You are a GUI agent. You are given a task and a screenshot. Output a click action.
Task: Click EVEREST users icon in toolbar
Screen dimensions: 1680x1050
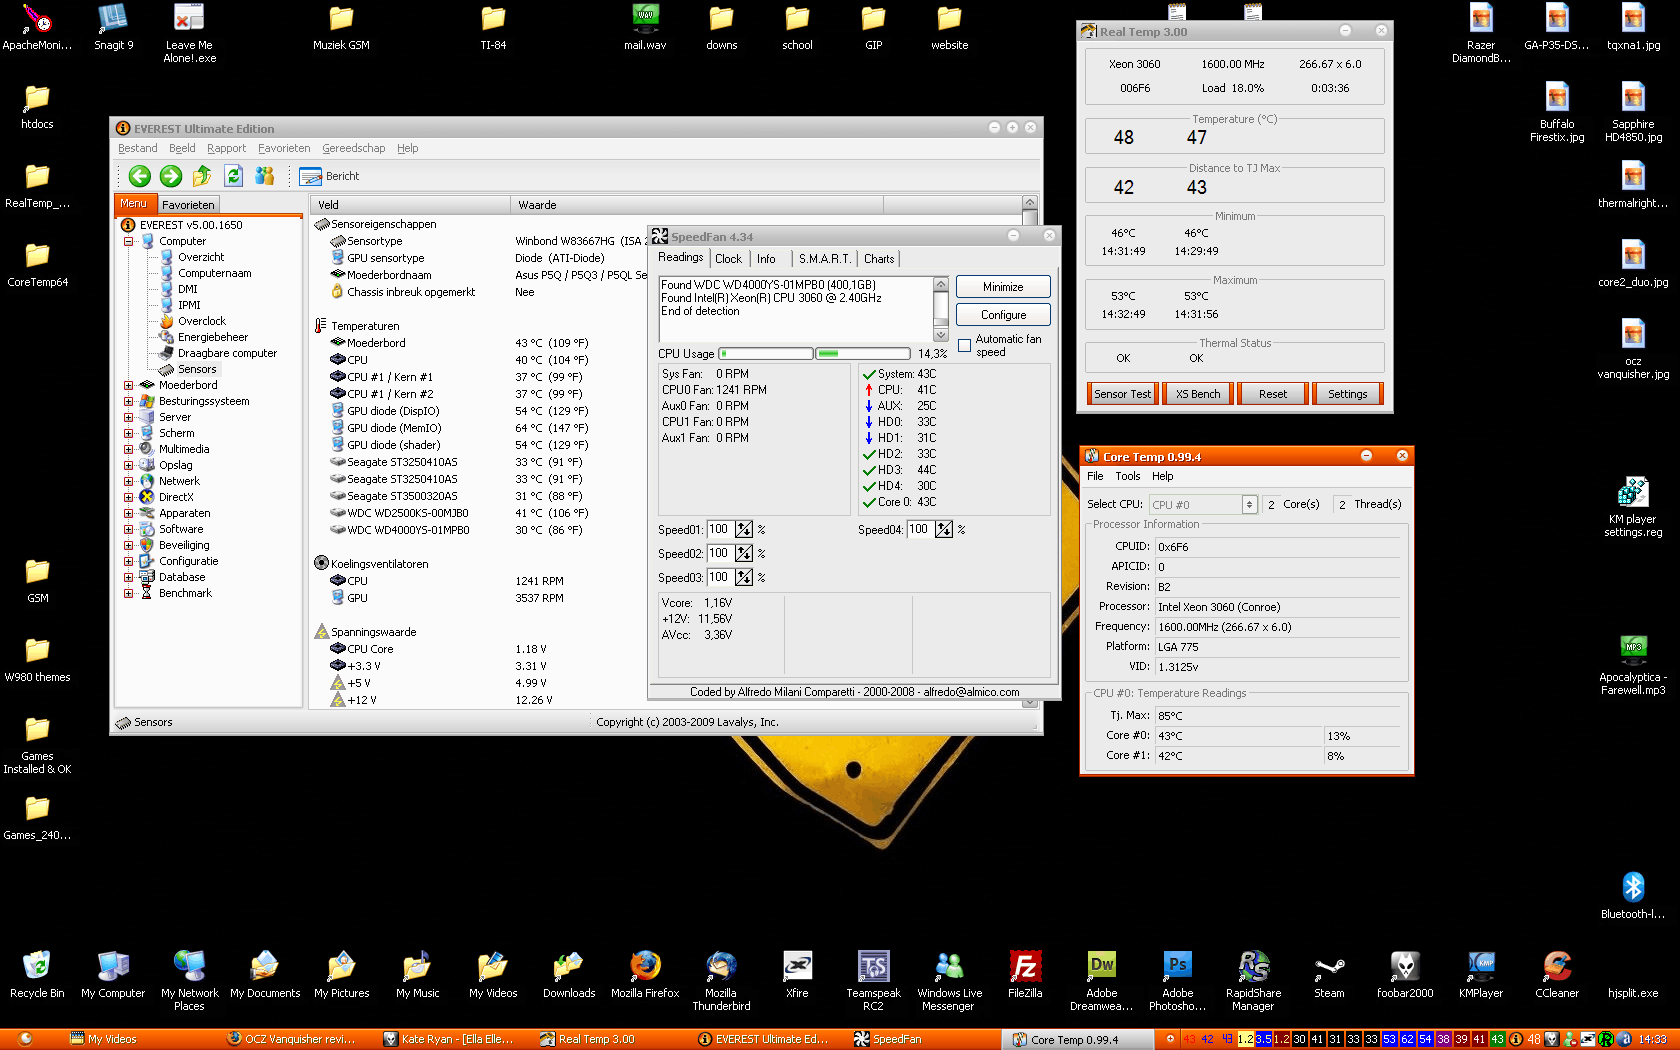(264, 176)
